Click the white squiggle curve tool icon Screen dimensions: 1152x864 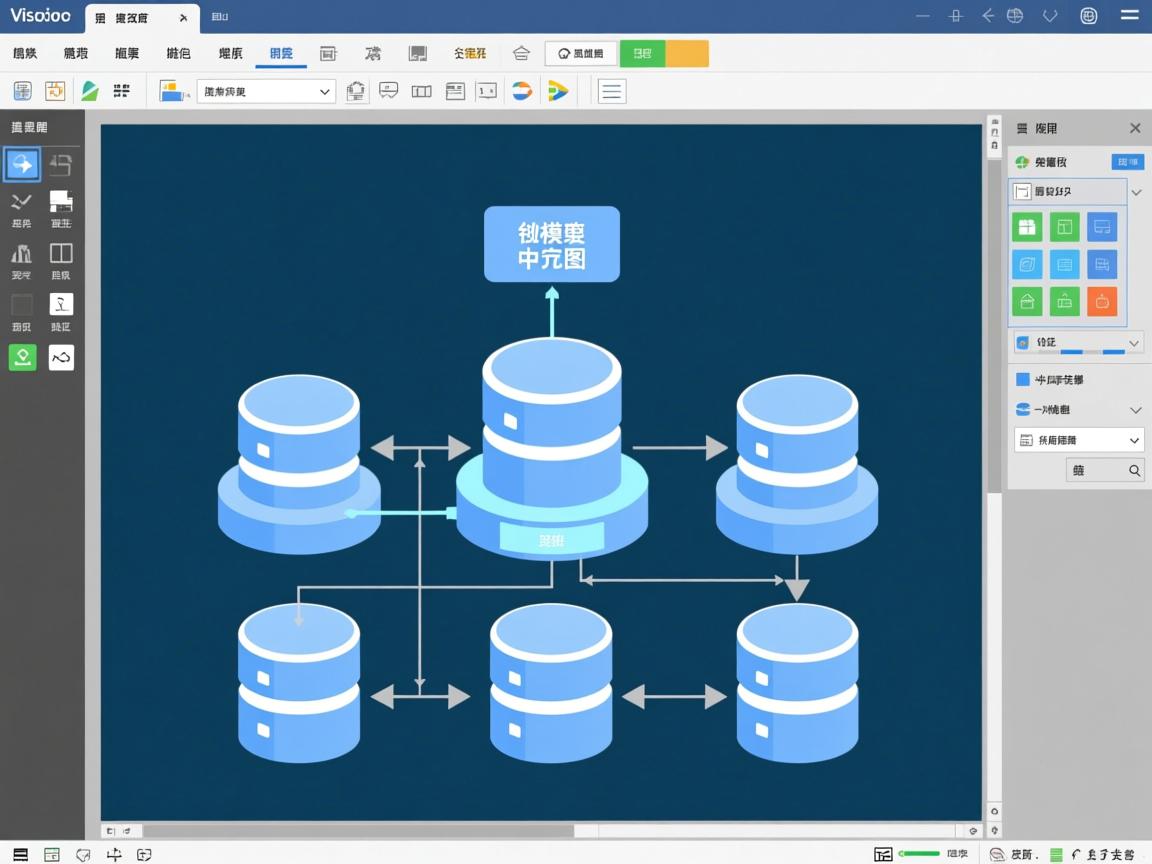pos(61,357)
